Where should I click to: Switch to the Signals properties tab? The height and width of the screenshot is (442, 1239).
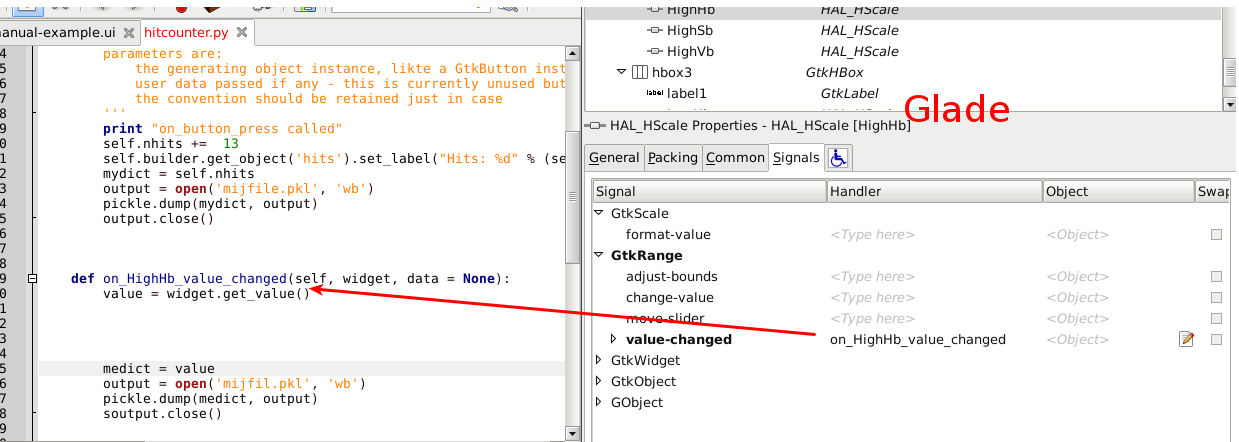[796, 158]
